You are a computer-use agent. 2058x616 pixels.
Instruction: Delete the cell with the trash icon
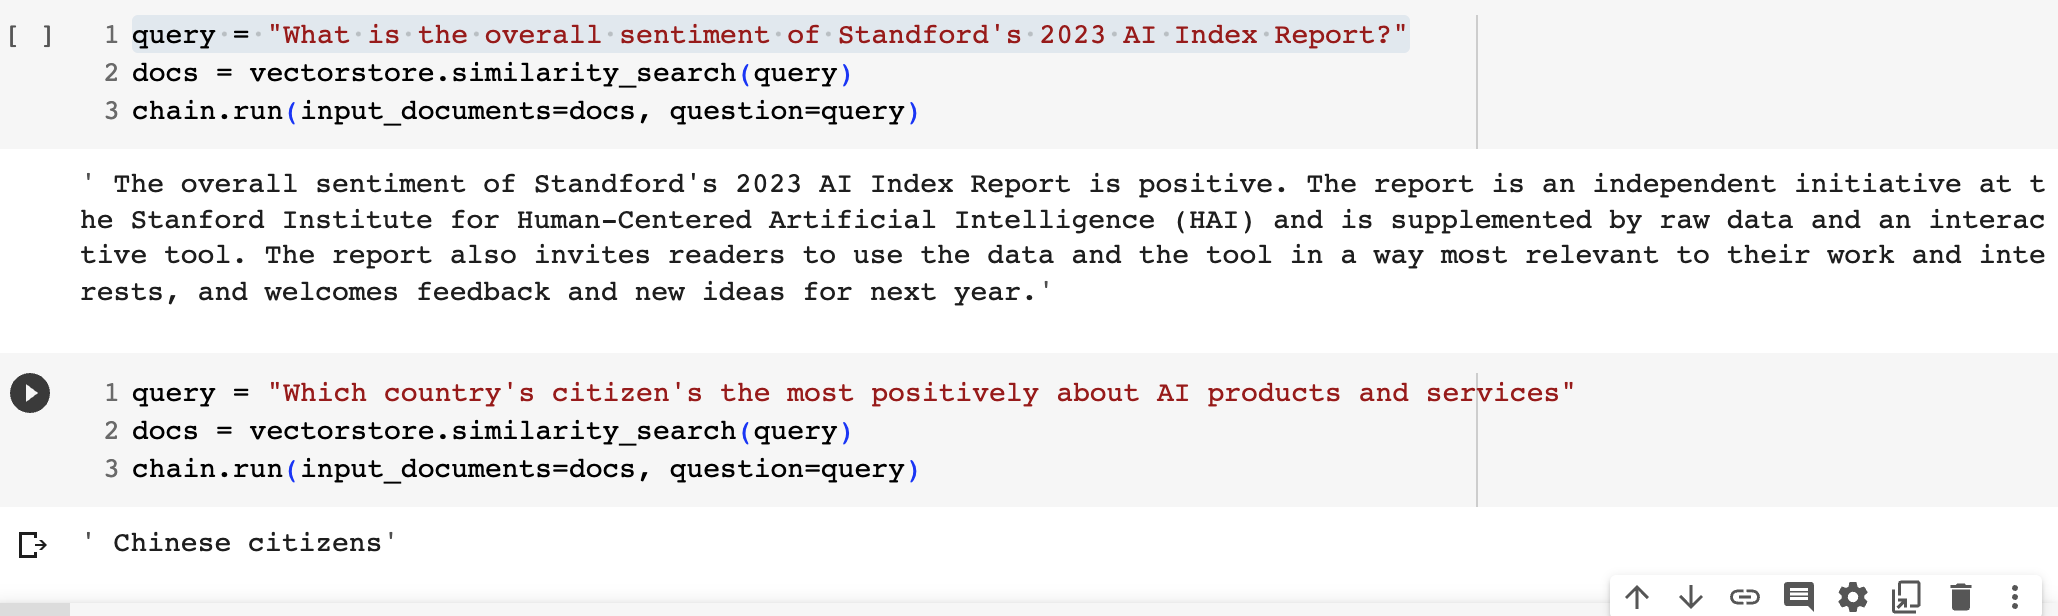(1961, 597)
